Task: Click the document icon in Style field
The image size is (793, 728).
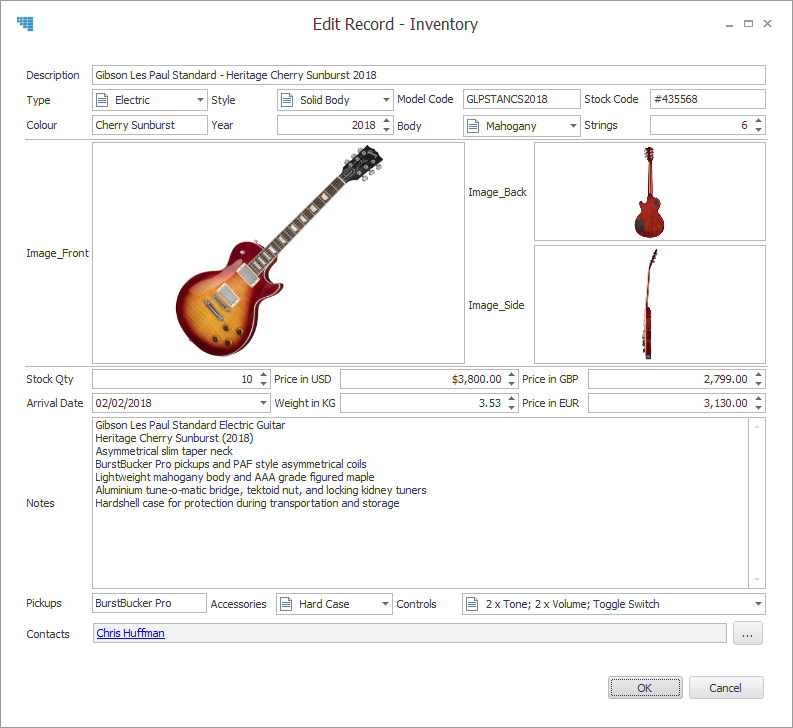Action: (x=287, y=100)
